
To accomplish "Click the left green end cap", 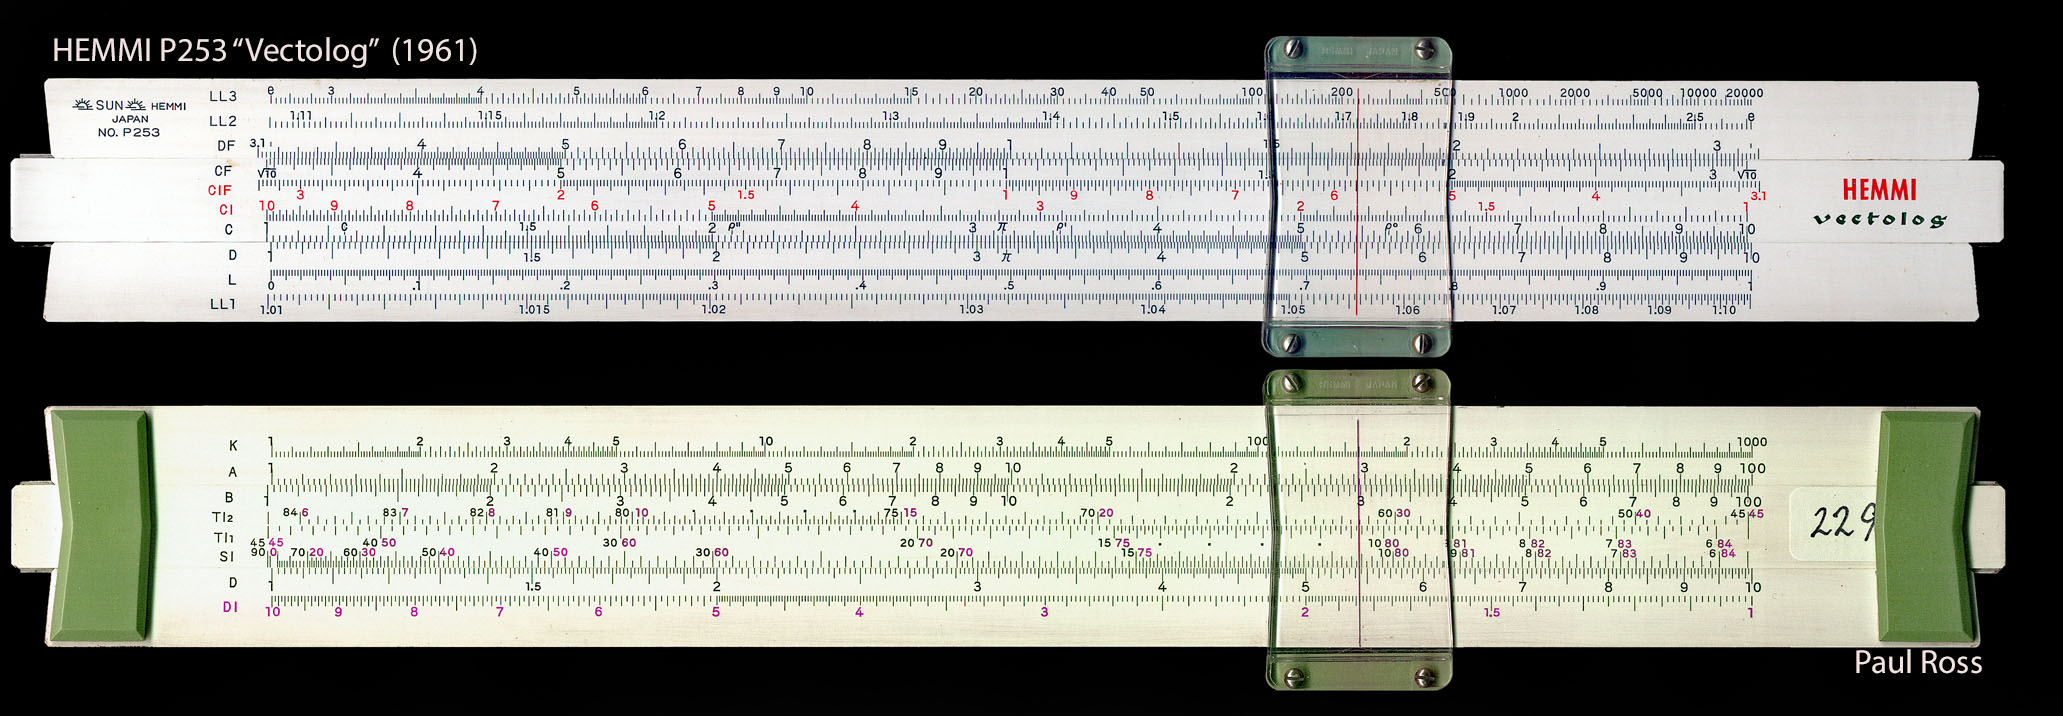I will coord(99,526).
